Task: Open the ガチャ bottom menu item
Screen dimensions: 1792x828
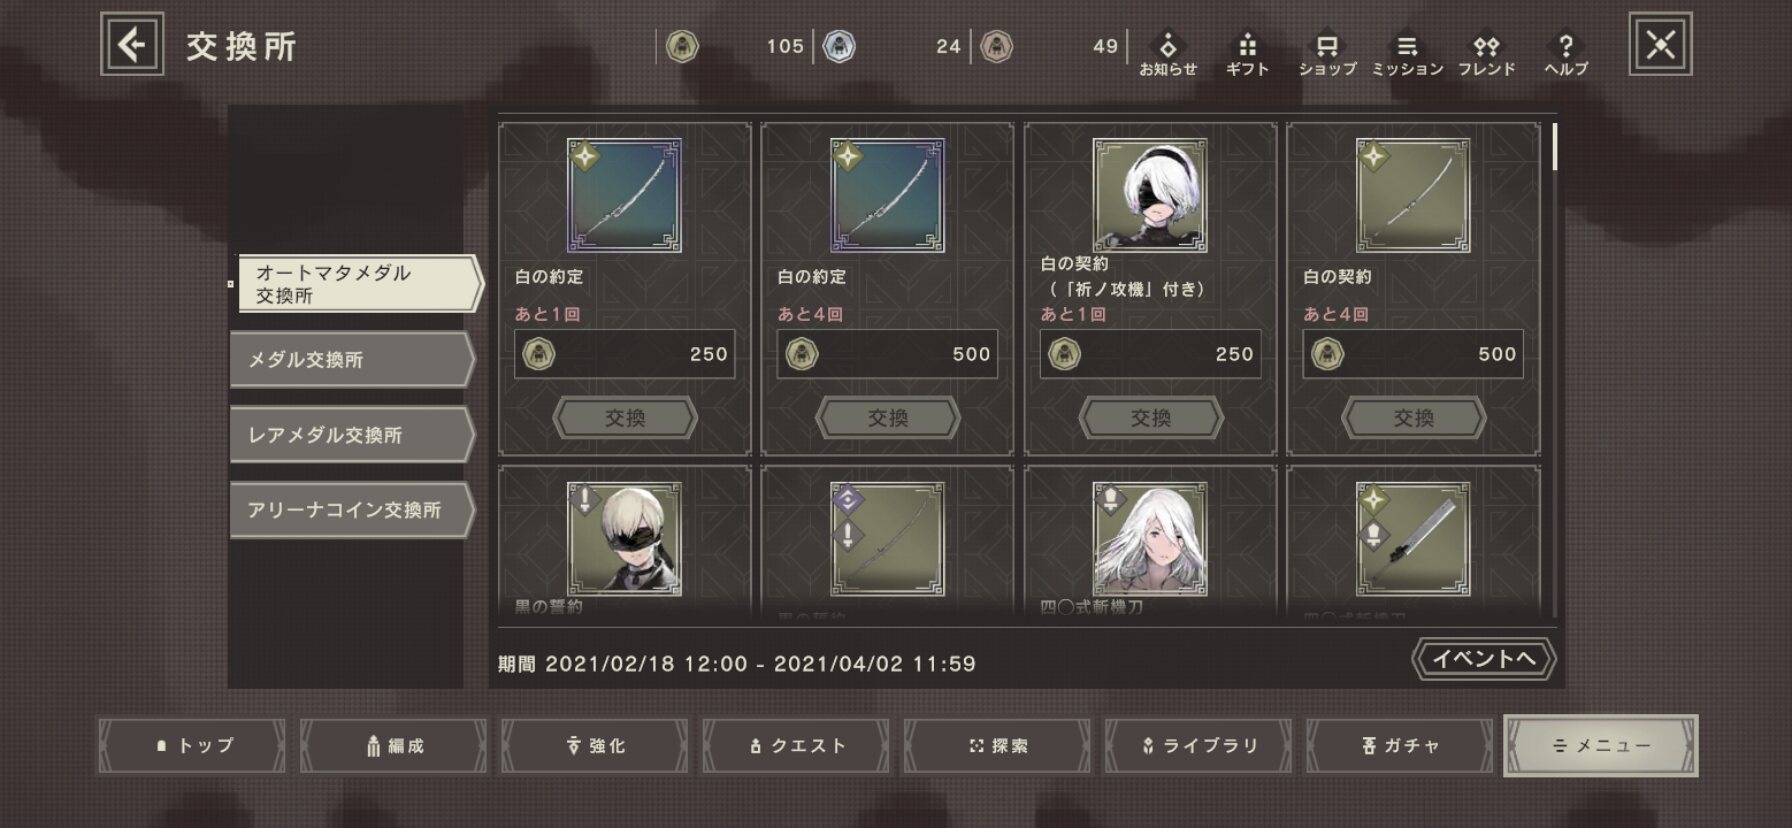Action: [1399, 746]
